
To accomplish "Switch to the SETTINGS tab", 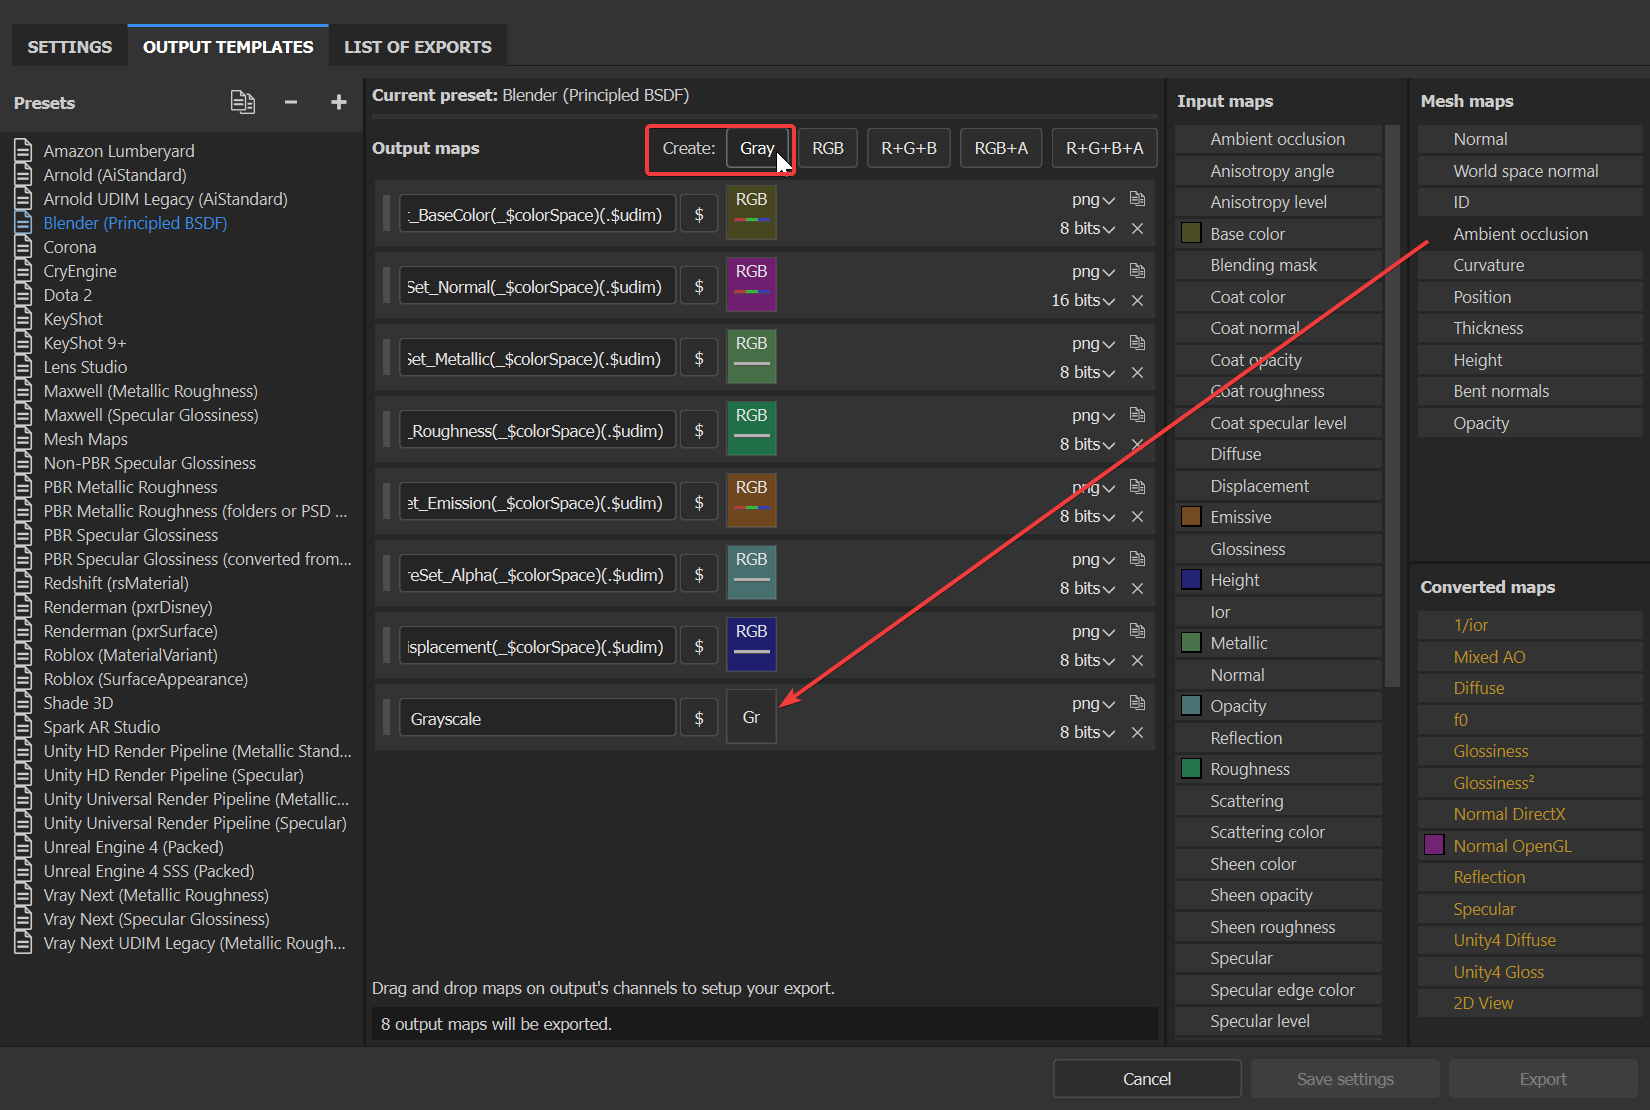I will click(x=69, y=46).
